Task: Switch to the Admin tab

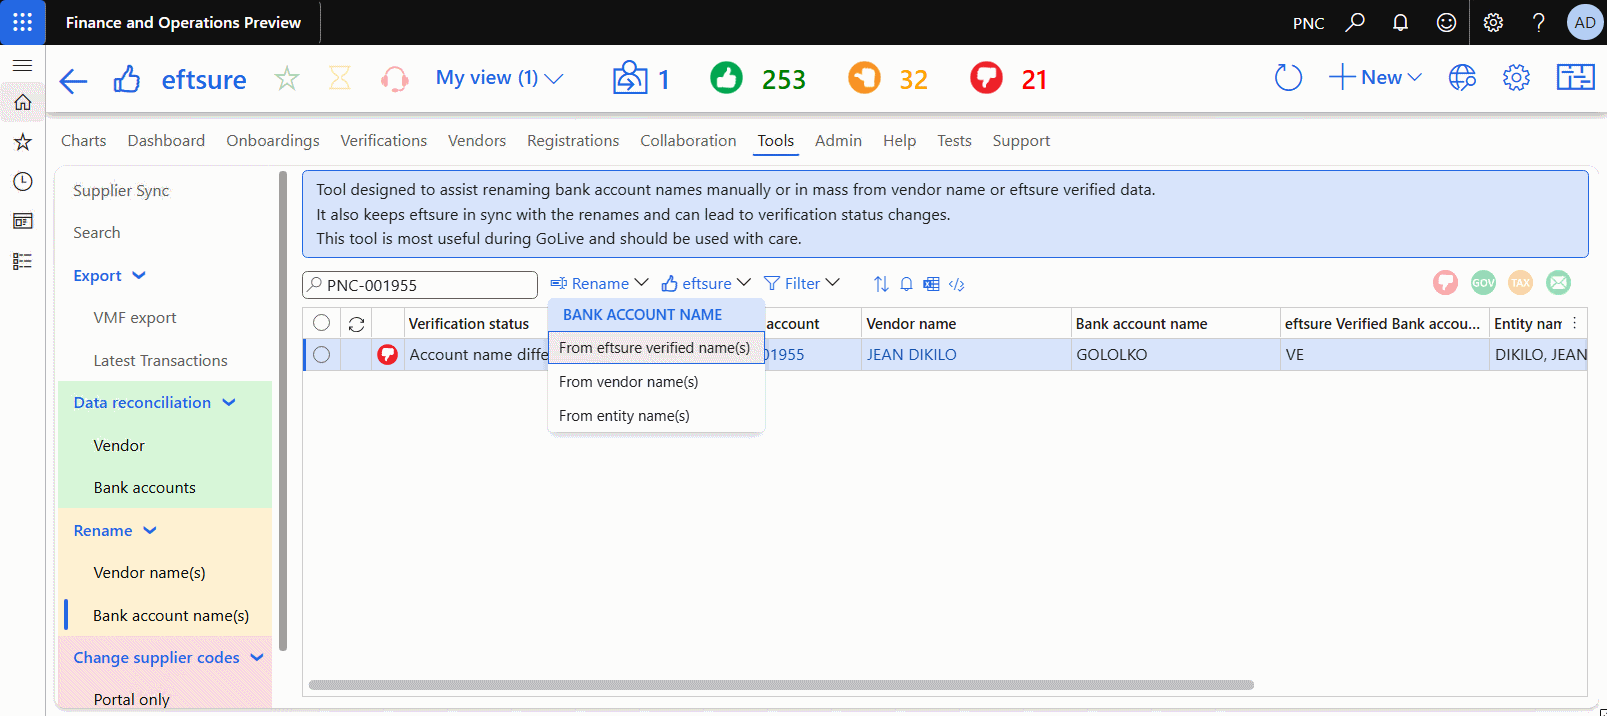Action: coord(838,141)
